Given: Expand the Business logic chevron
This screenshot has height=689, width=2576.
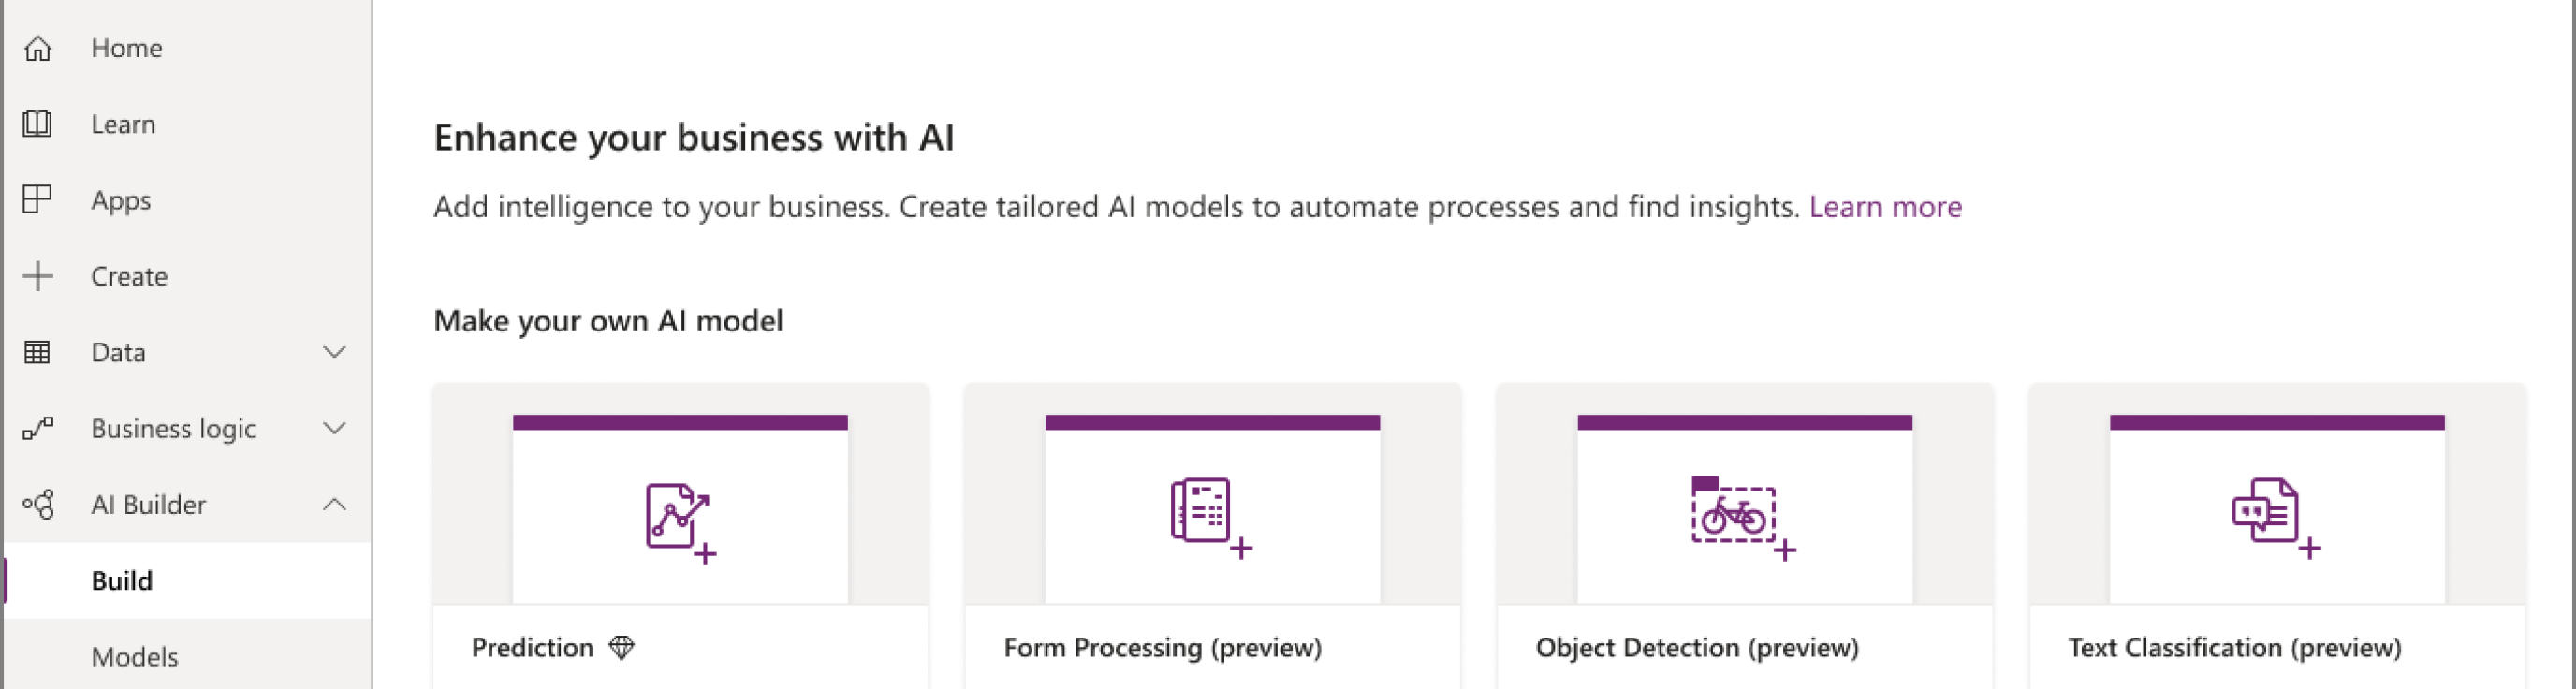Looking at the screenshot, I should [x=334, y=429].
